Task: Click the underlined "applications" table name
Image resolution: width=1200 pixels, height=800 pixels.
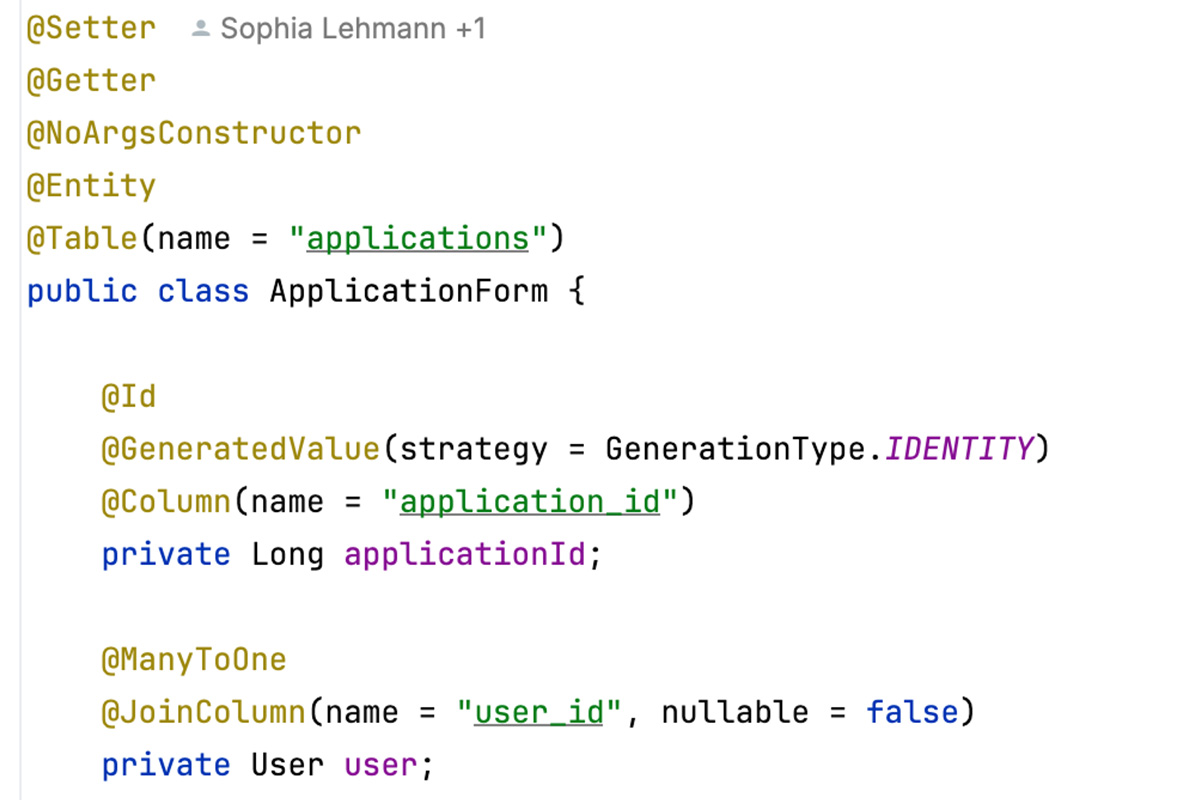Action: point(417,239)
